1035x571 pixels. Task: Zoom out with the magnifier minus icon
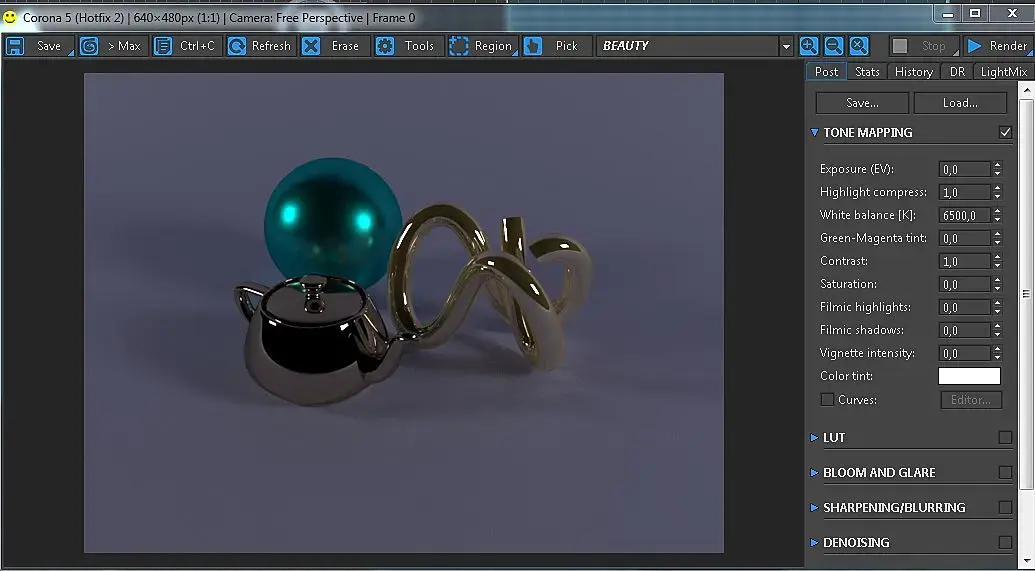pos(834,46)
